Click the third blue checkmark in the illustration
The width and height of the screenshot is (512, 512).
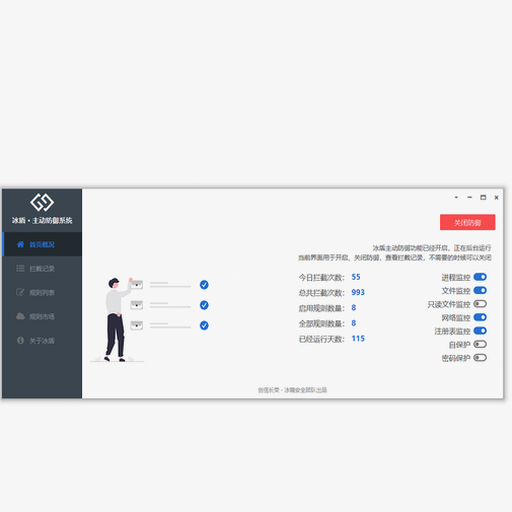pyautogui.click(x=204, y=325)
